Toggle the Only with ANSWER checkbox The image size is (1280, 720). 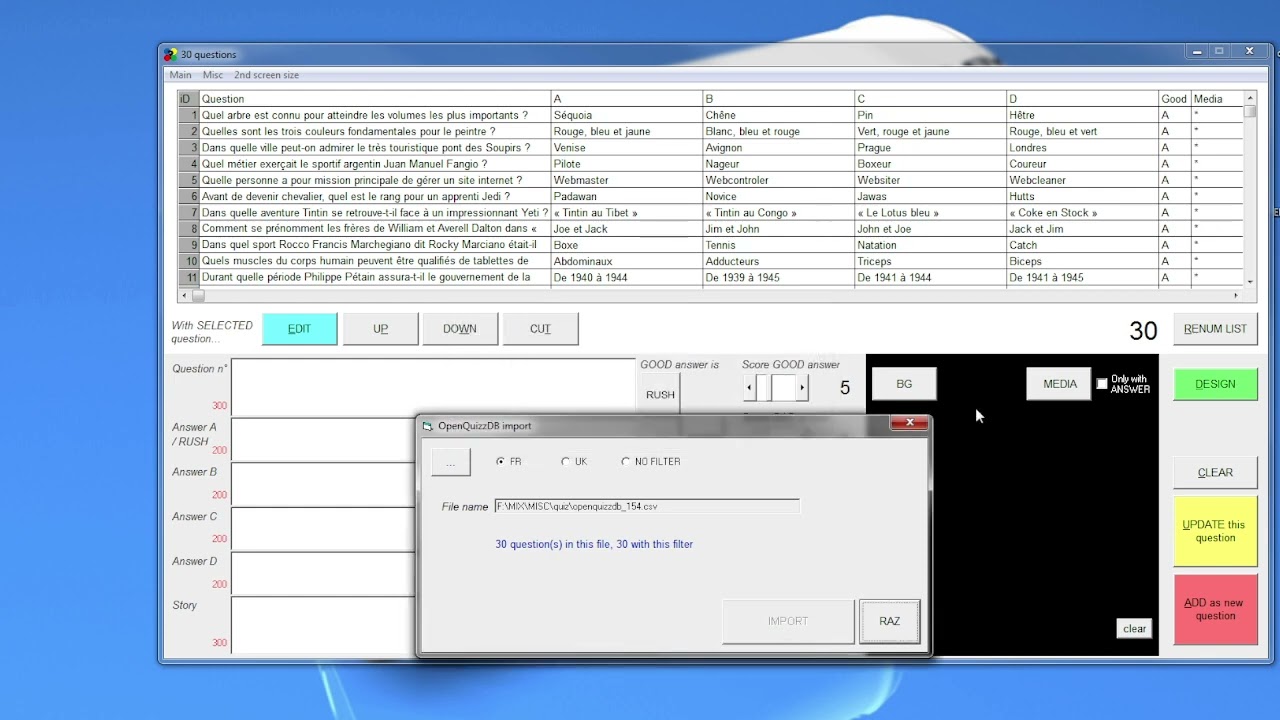[x=1102, y=384]
